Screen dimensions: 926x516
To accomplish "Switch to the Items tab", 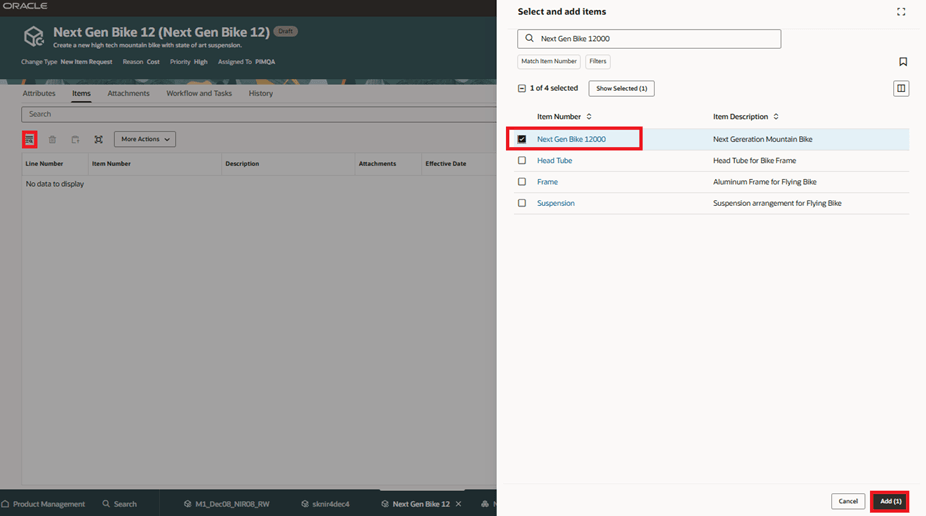I will pyautogui.click(x=81, y=93).
